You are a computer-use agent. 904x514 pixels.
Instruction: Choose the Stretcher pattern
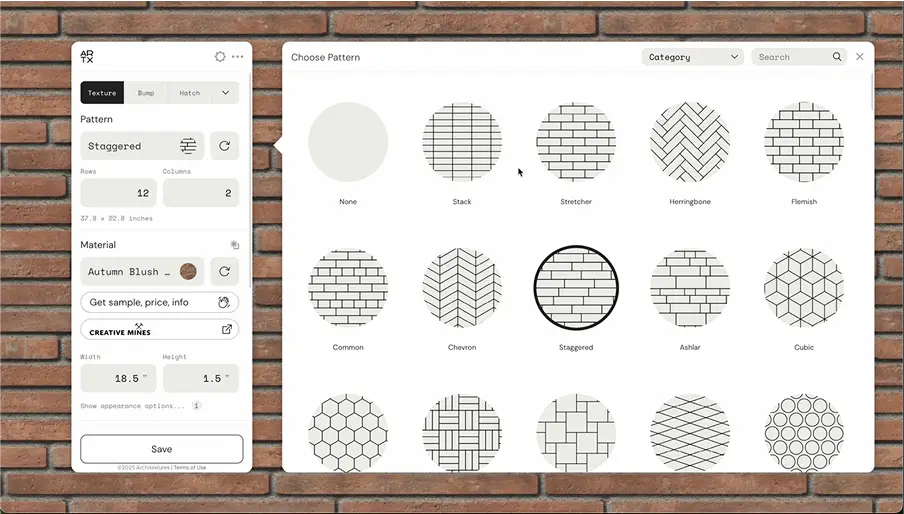[576, 142]
